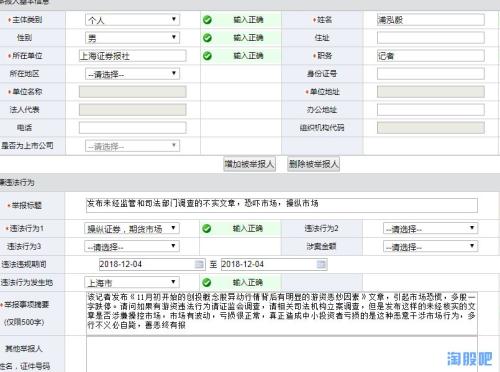Viewport: 500px width, 372px height.
Task: Click the green check icon beside 所在单位
Action: pos(207,56)
